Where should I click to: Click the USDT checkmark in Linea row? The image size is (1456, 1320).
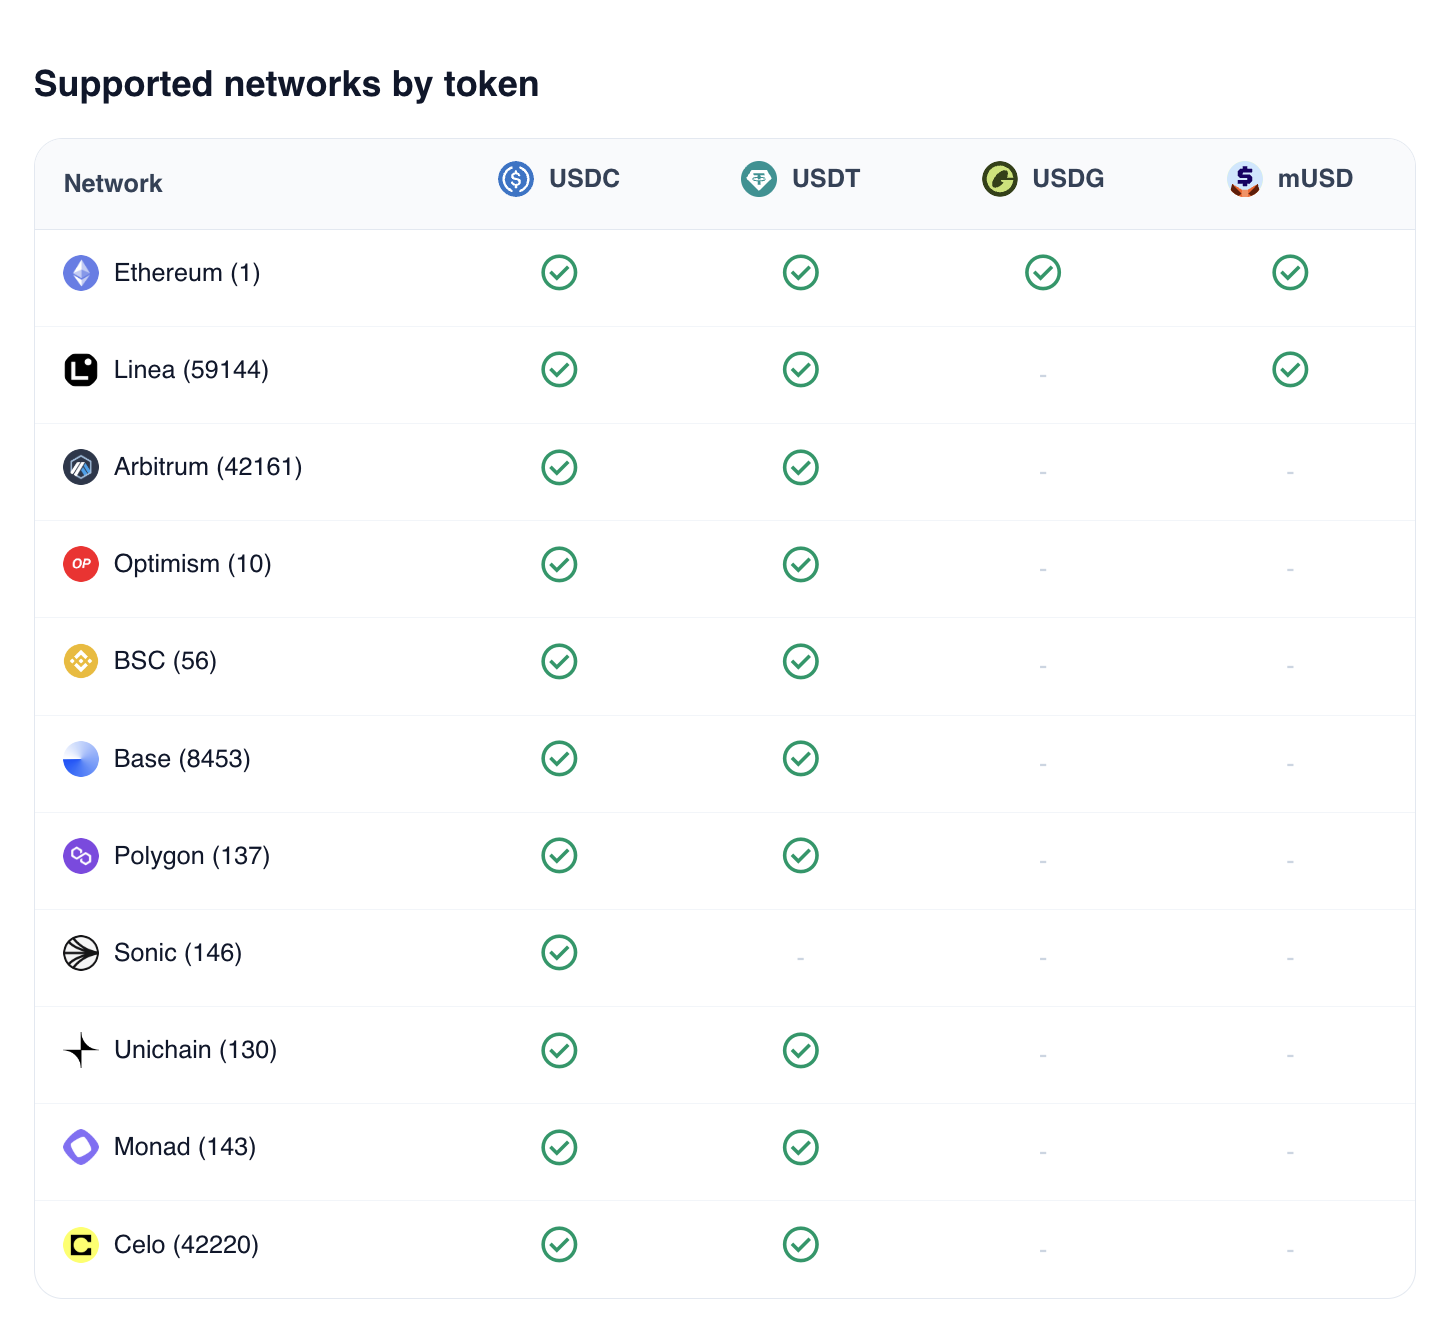tap(801, 369)
